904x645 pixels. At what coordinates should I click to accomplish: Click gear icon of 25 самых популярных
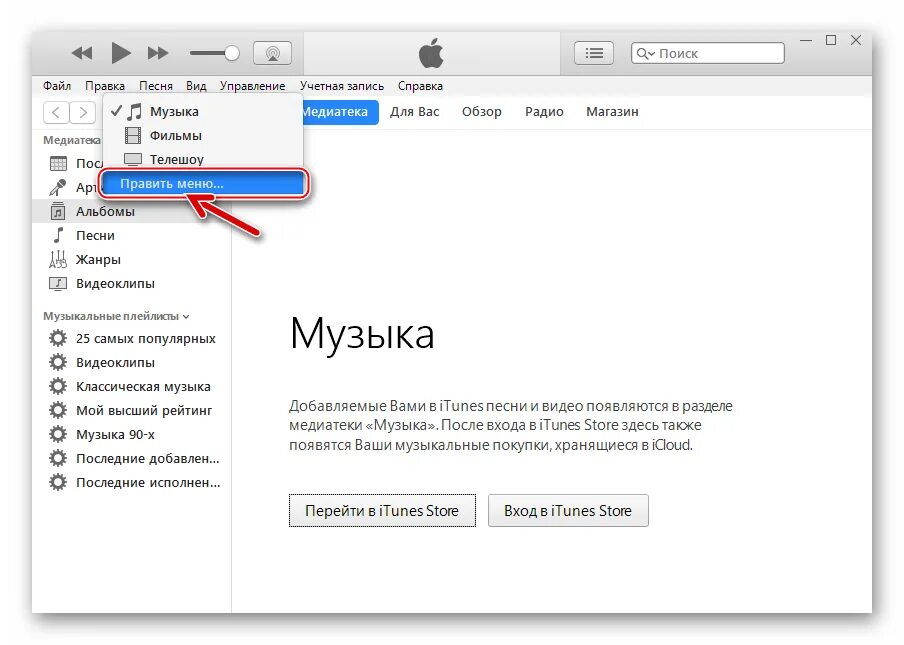pos(58,338)
